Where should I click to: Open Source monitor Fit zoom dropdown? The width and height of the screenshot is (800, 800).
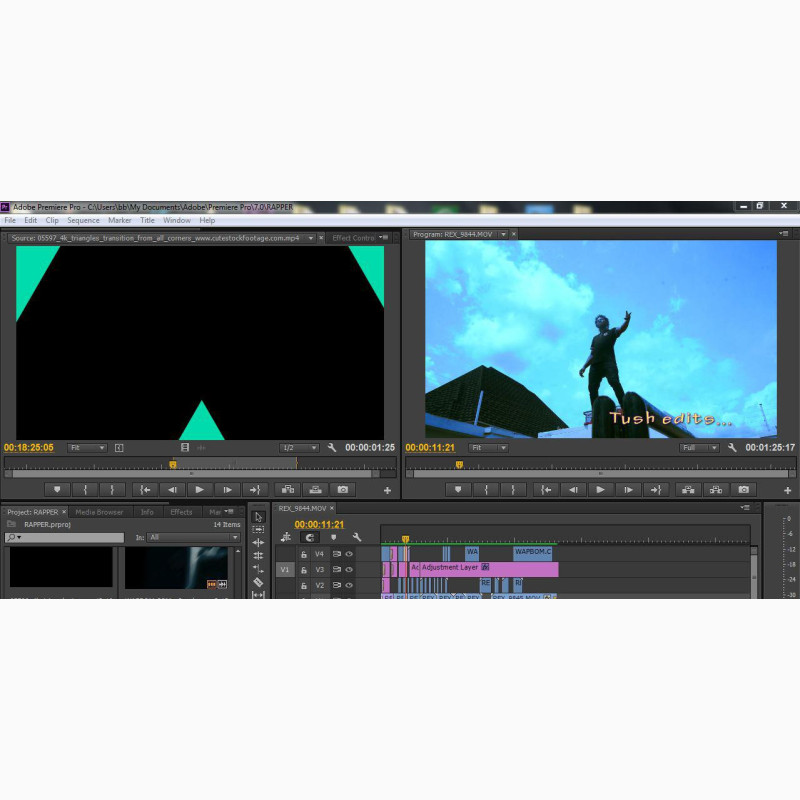(x=87, y=448)
